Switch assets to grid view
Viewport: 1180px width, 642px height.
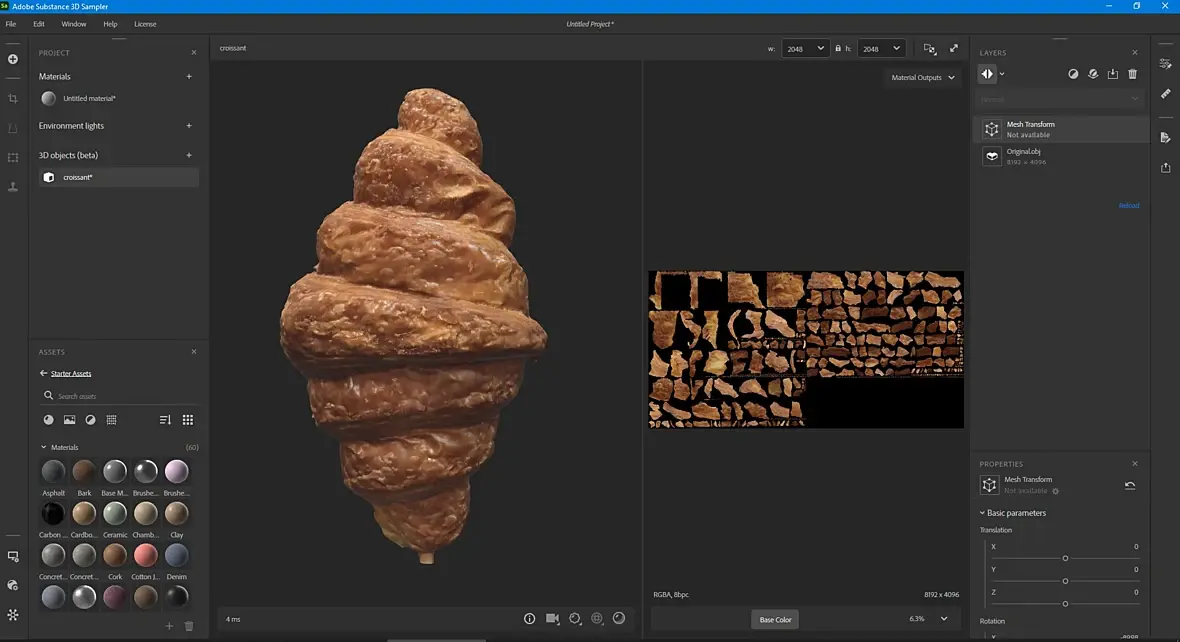pos(188,420)
